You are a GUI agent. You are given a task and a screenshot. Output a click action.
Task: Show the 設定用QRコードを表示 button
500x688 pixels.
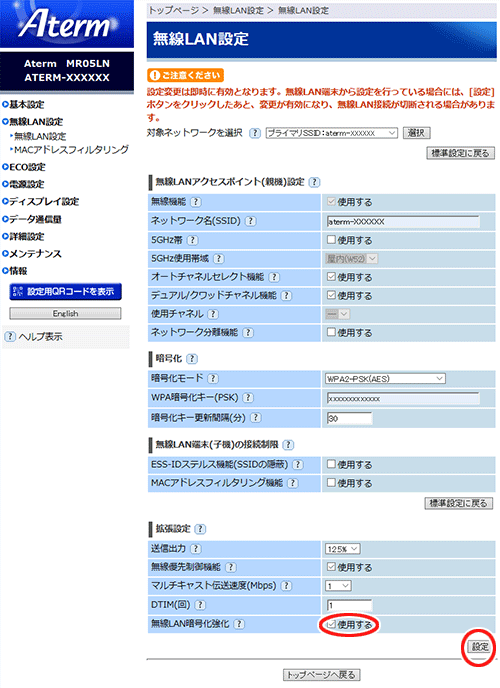[65, 291]
